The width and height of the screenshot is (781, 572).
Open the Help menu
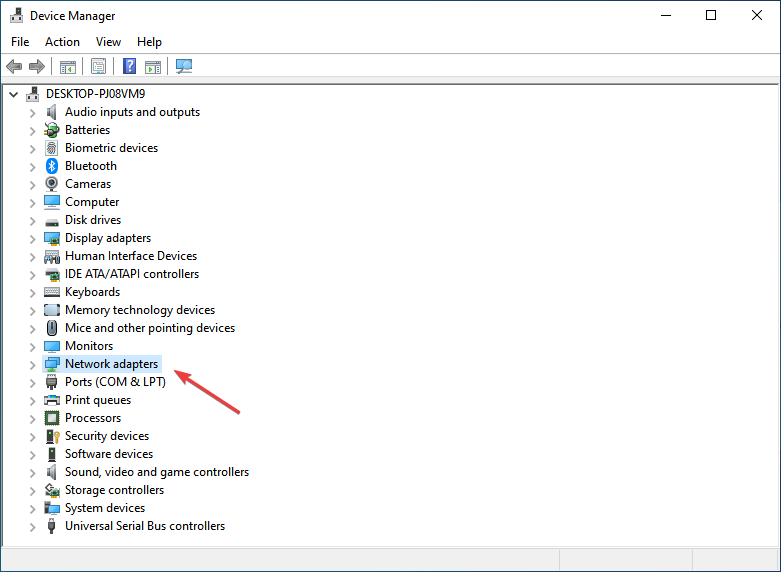[x=149, y=42]
